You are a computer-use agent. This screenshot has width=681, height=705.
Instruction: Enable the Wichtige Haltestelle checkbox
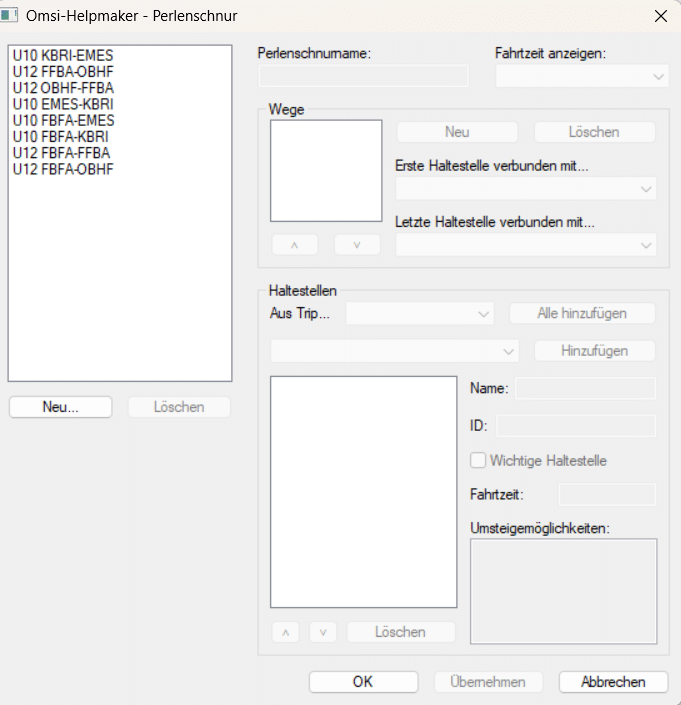point(479,461)
